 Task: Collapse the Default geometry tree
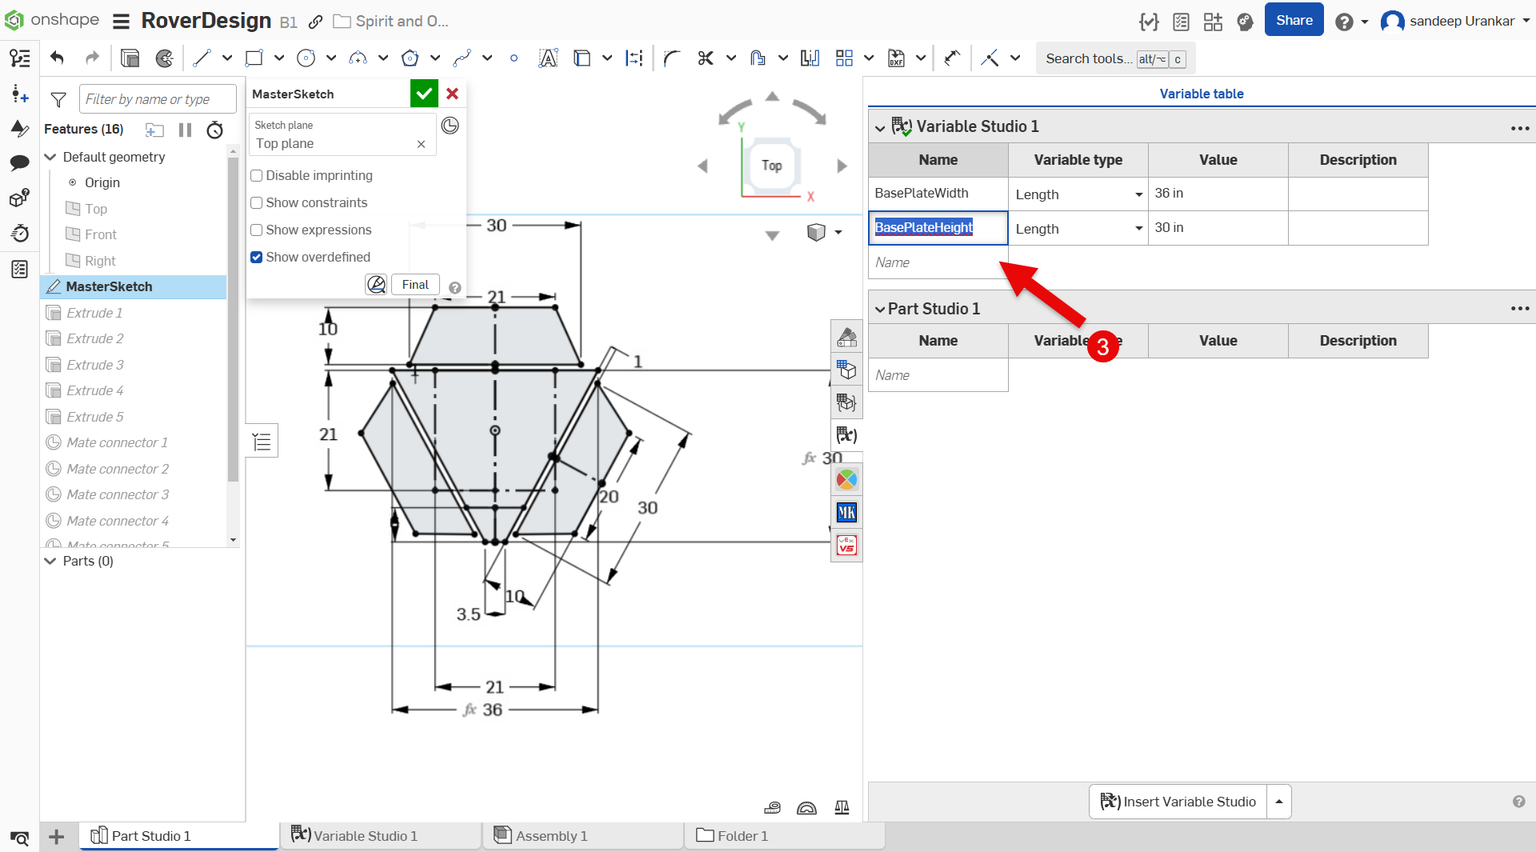(x=49, y=157)
